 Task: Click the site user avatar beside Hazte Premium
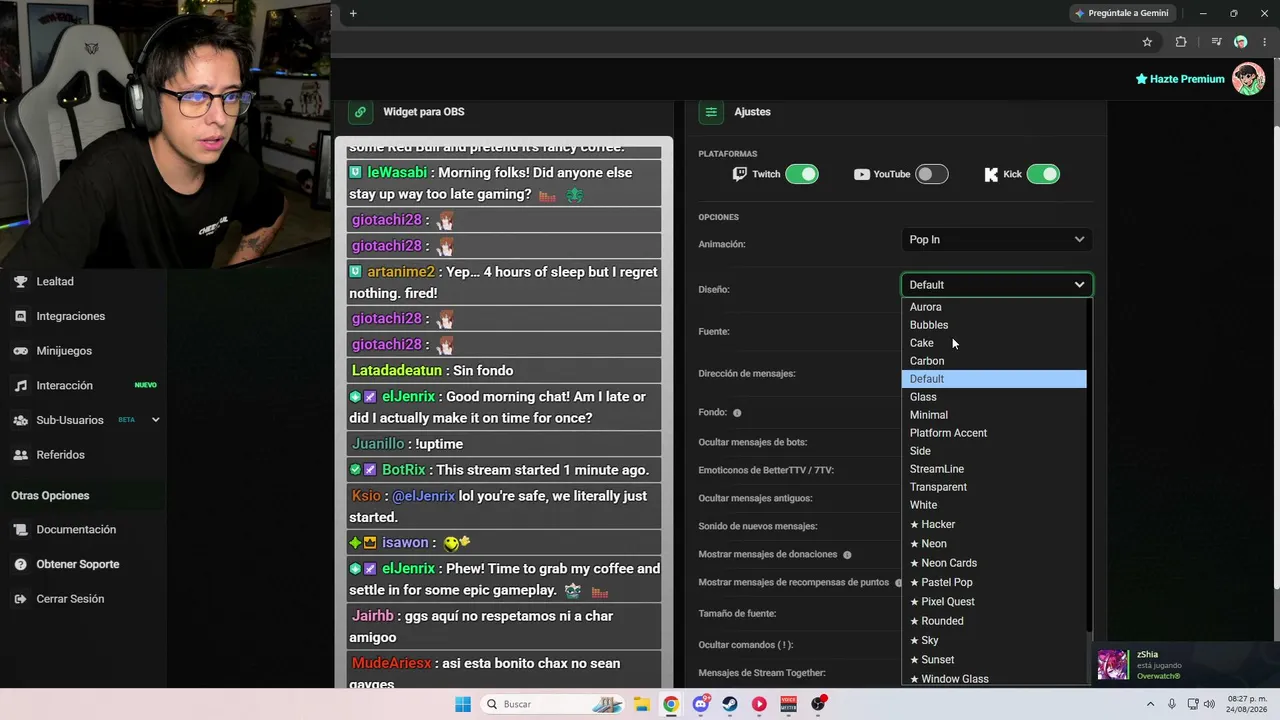pos(1248,79)
